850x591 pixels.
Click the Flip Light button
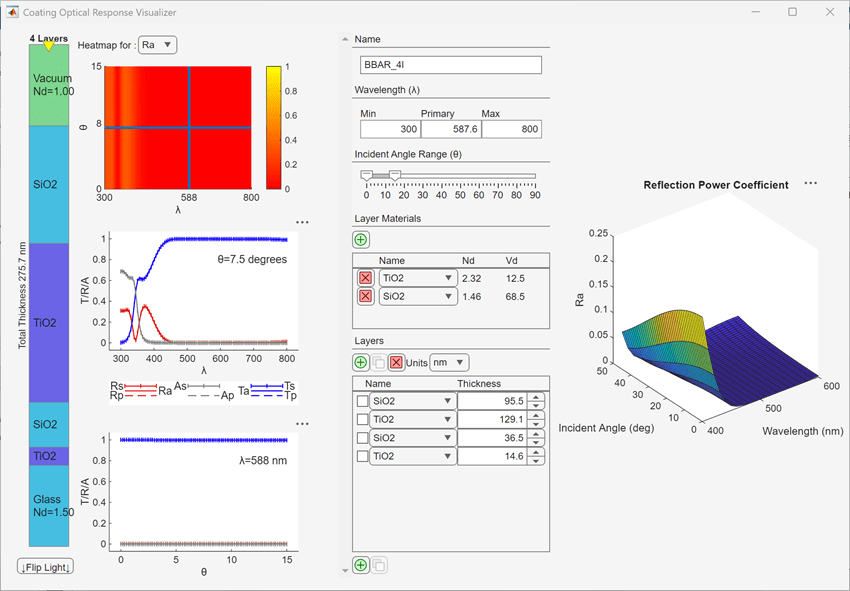click(x=45, y=568)
